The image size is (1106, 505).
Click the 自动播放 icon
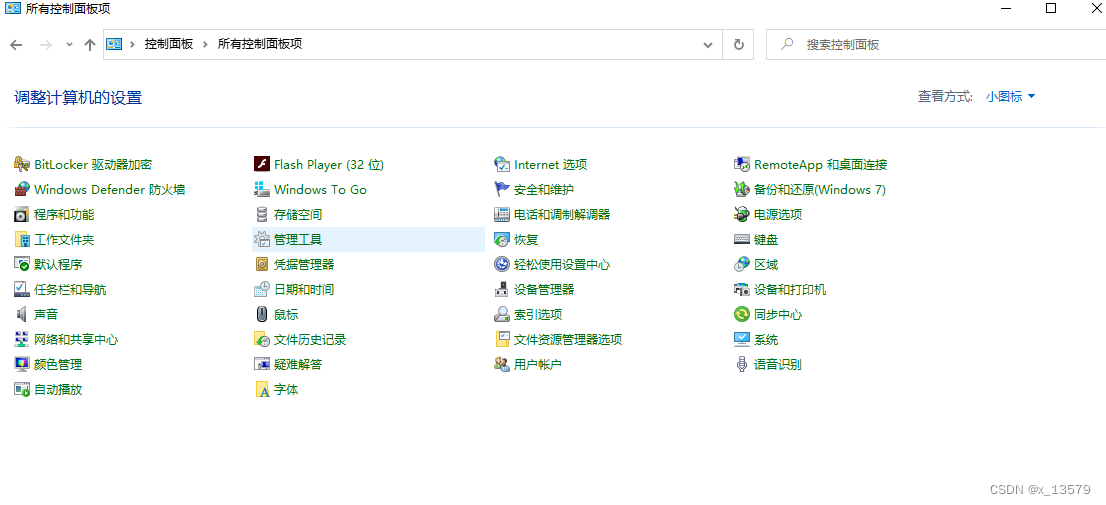(22, 389)
